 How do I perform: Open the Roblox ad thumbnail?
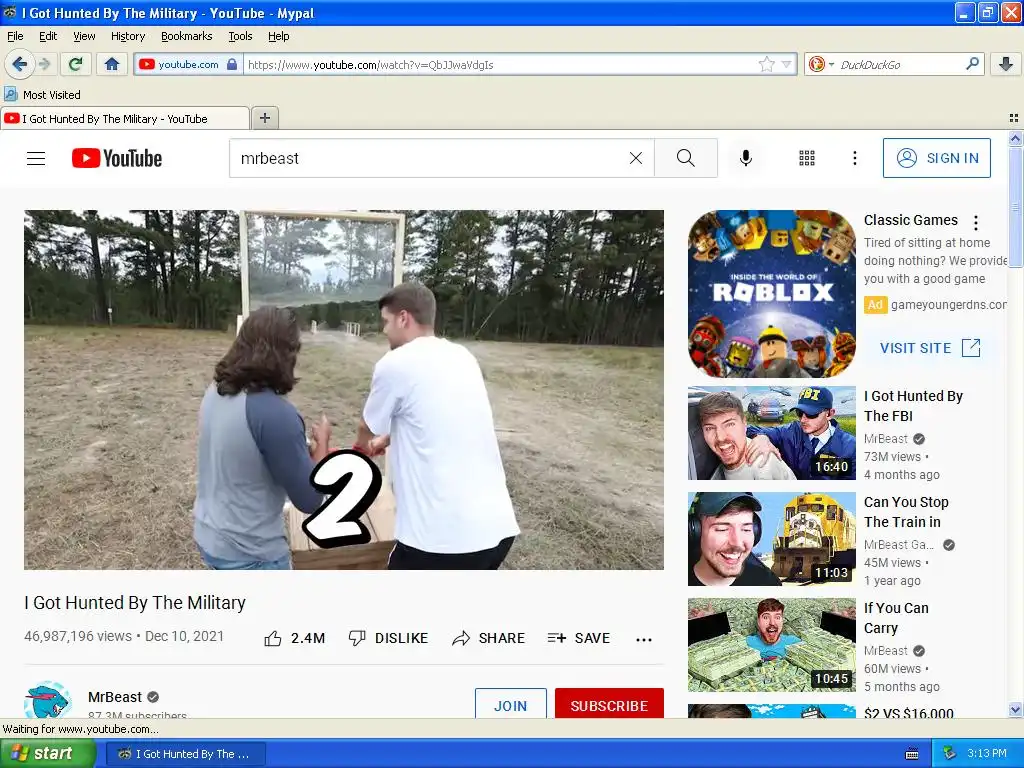772,294
